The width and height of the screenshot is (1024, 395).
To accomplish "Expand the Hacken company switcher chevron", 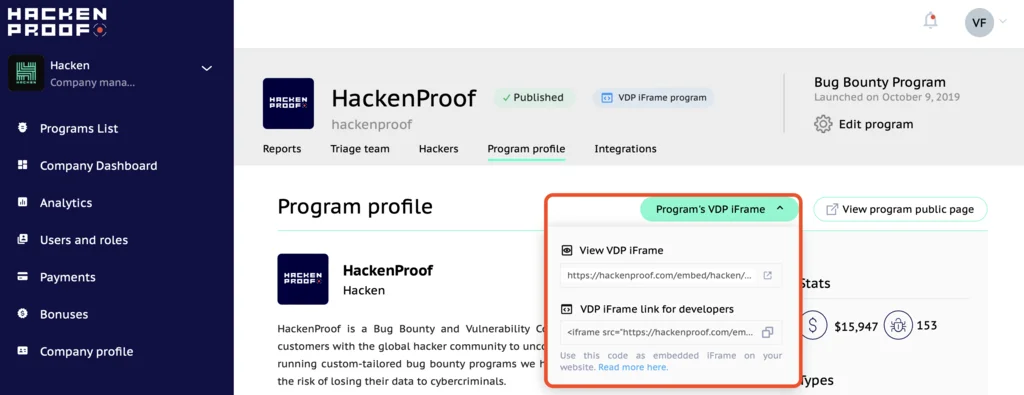I will point(206,68).
